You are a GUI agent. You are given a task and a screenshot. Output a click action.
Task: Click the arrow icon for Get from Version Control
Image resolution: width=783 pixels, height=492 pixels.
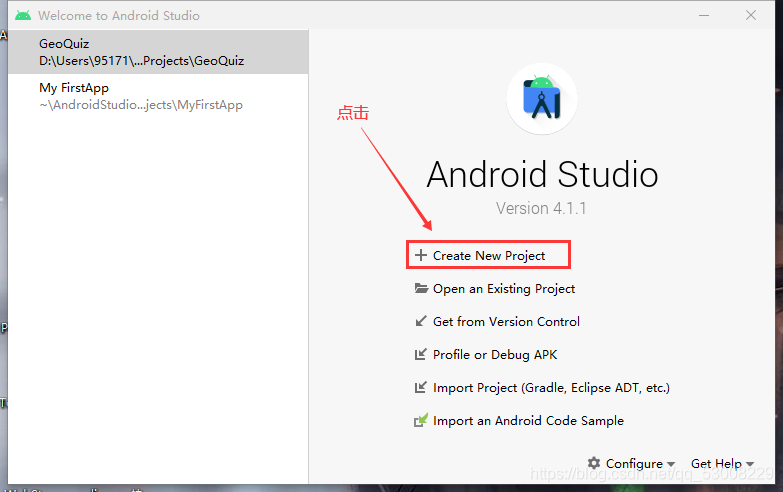tap(421, 321)
